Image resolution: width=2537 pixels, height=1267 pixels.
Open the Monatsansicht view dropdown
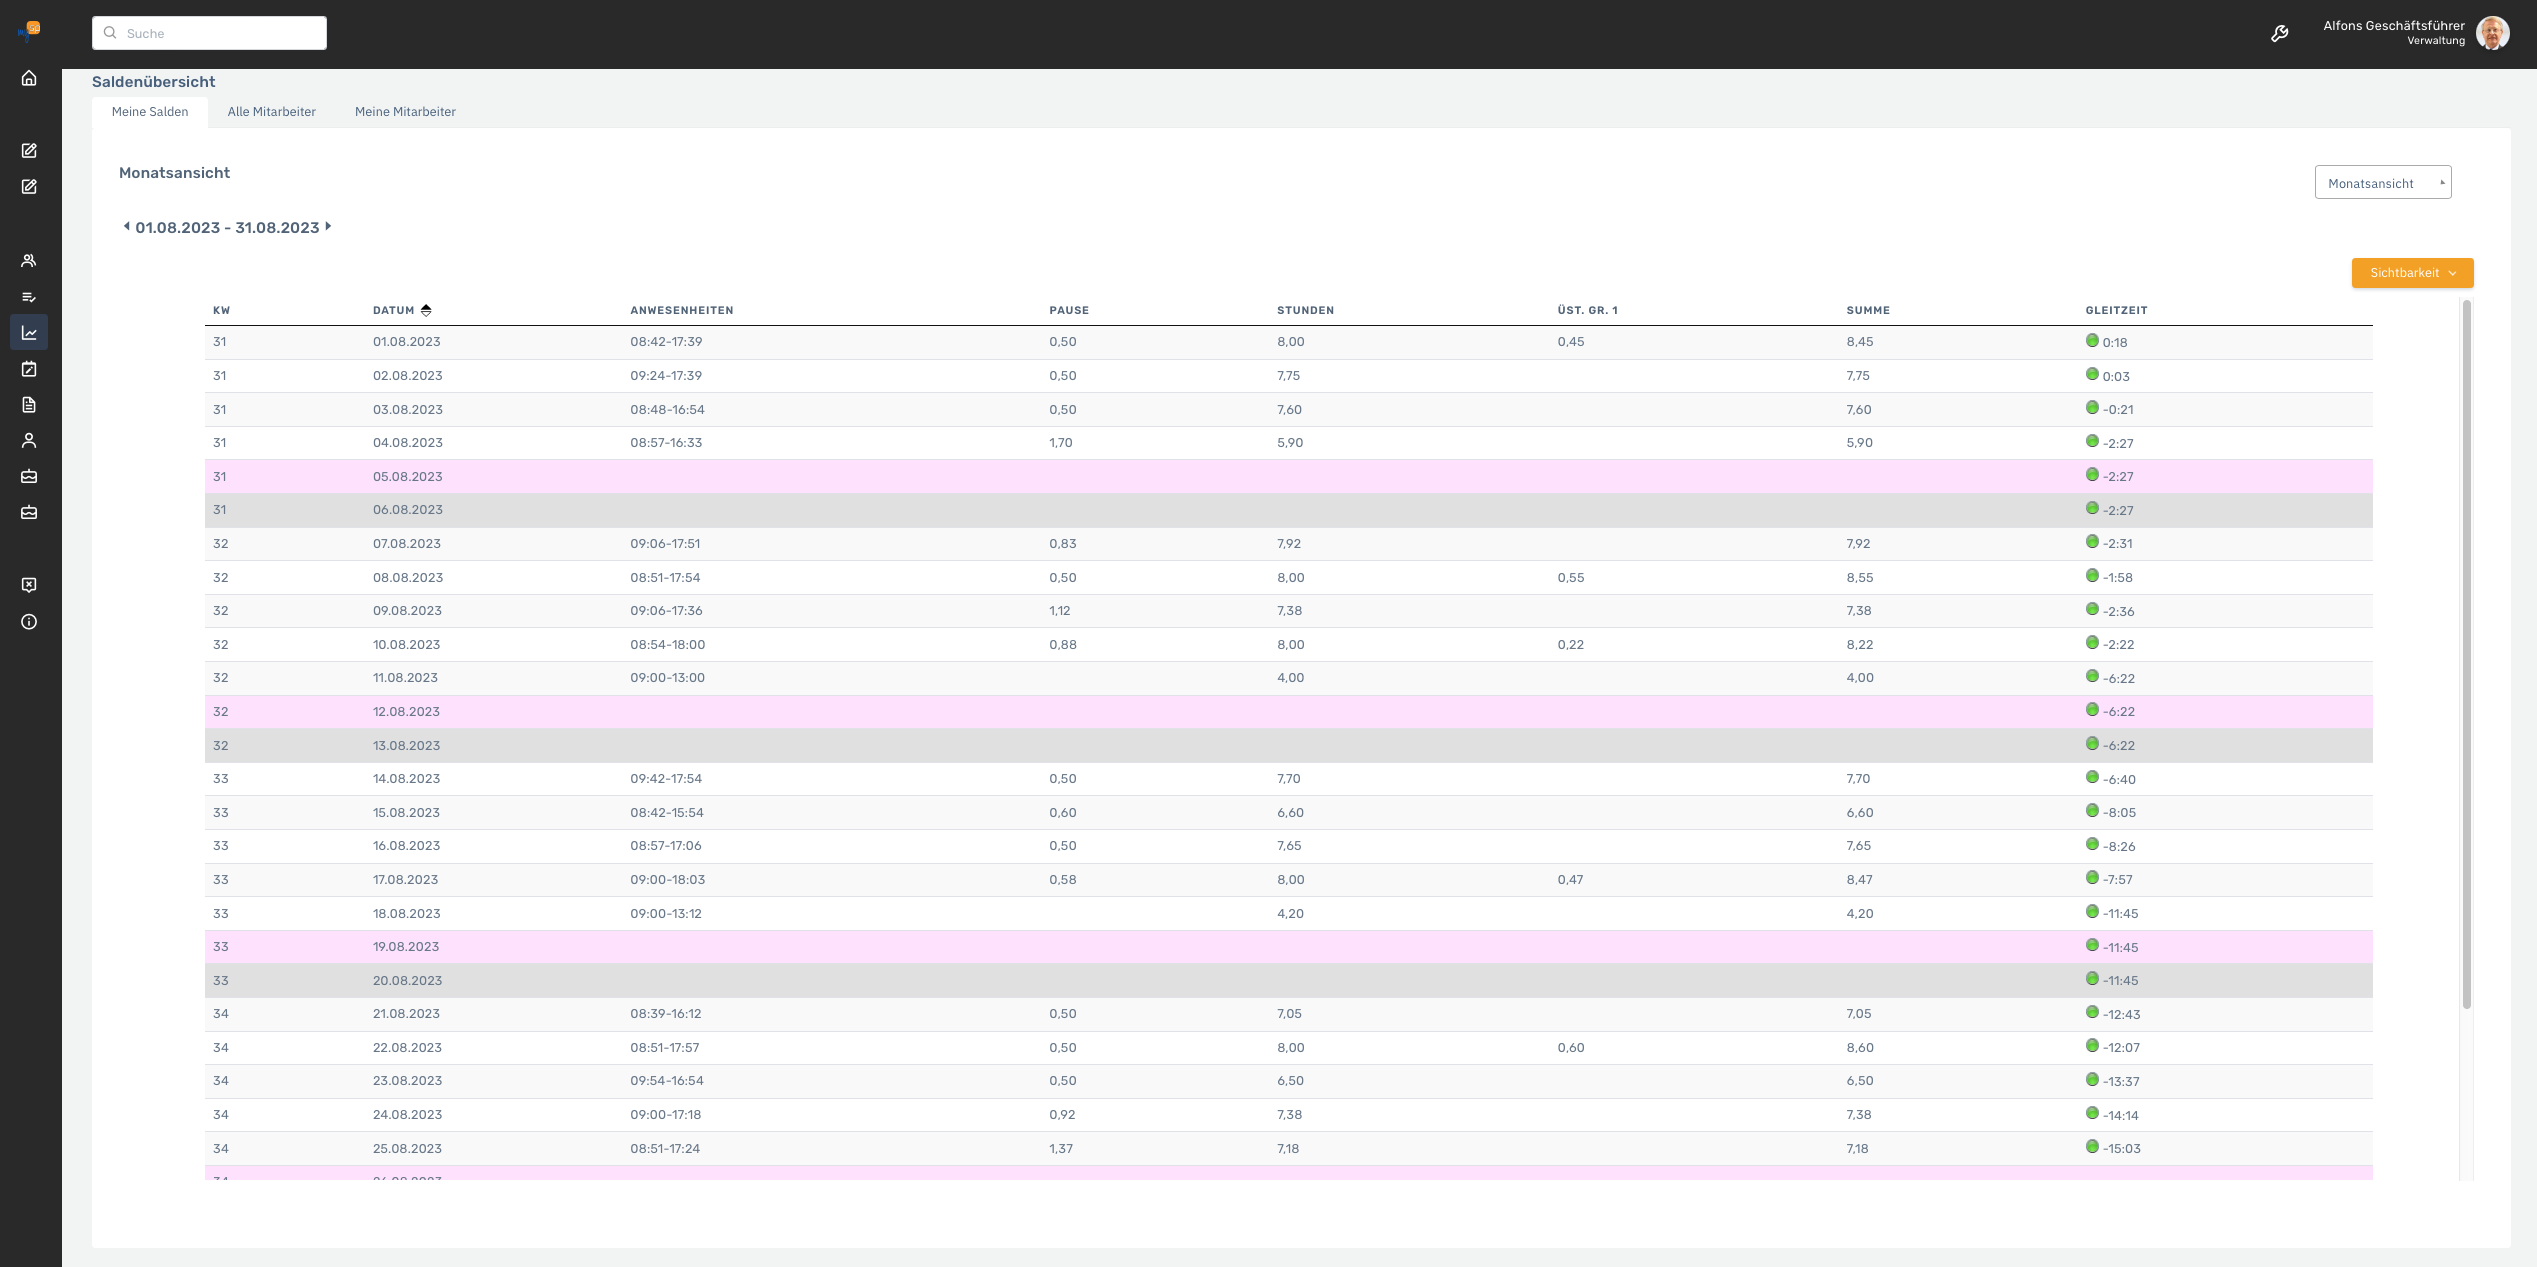[x=2382, y=183]
